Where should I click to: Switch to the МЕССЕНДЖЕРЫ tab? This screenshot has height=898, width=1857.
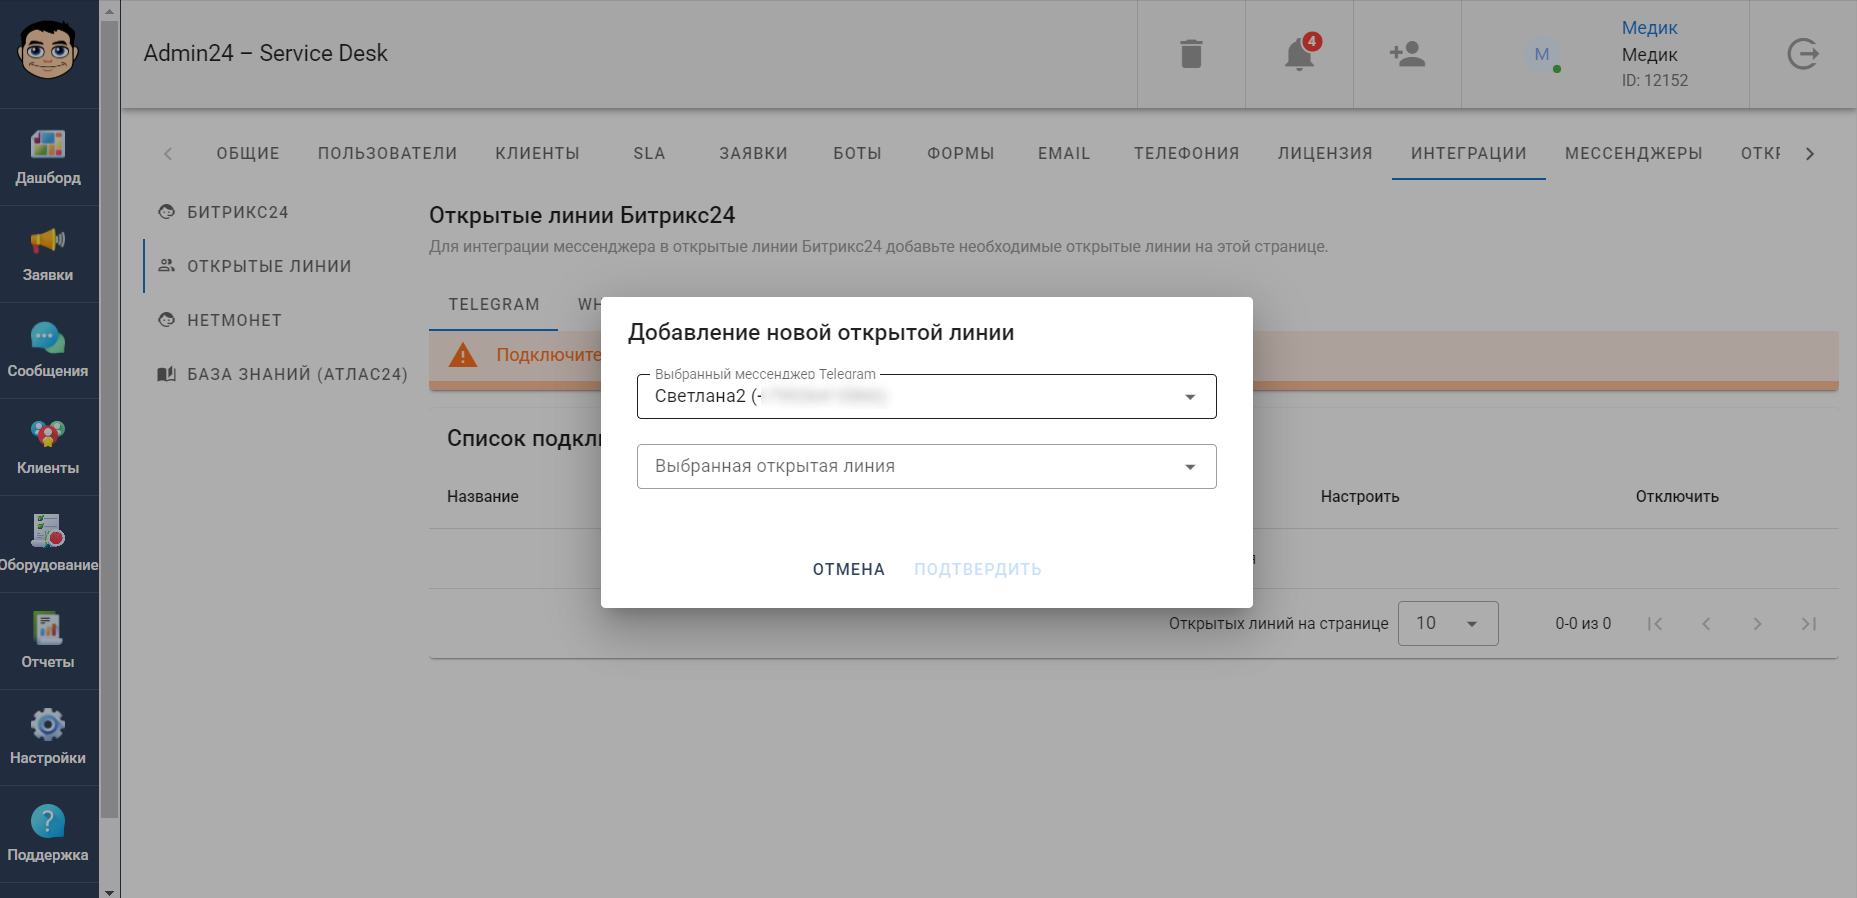(x=1634, y=153)
